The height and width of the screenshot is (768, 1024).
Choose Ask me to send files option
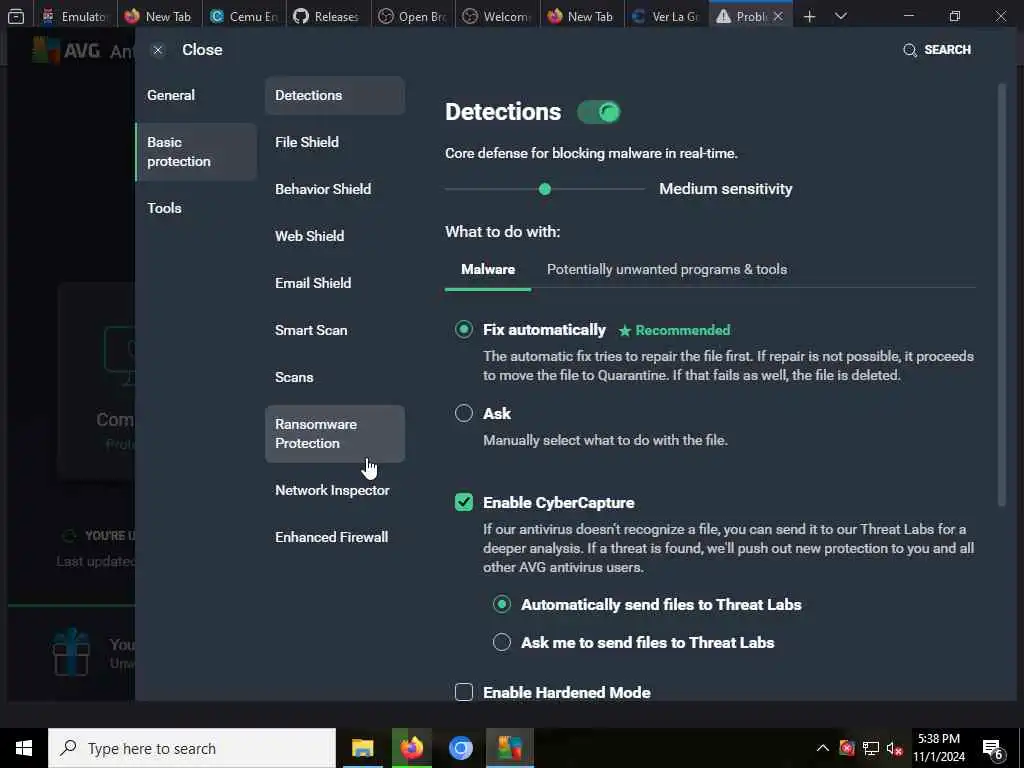point(502,643)
